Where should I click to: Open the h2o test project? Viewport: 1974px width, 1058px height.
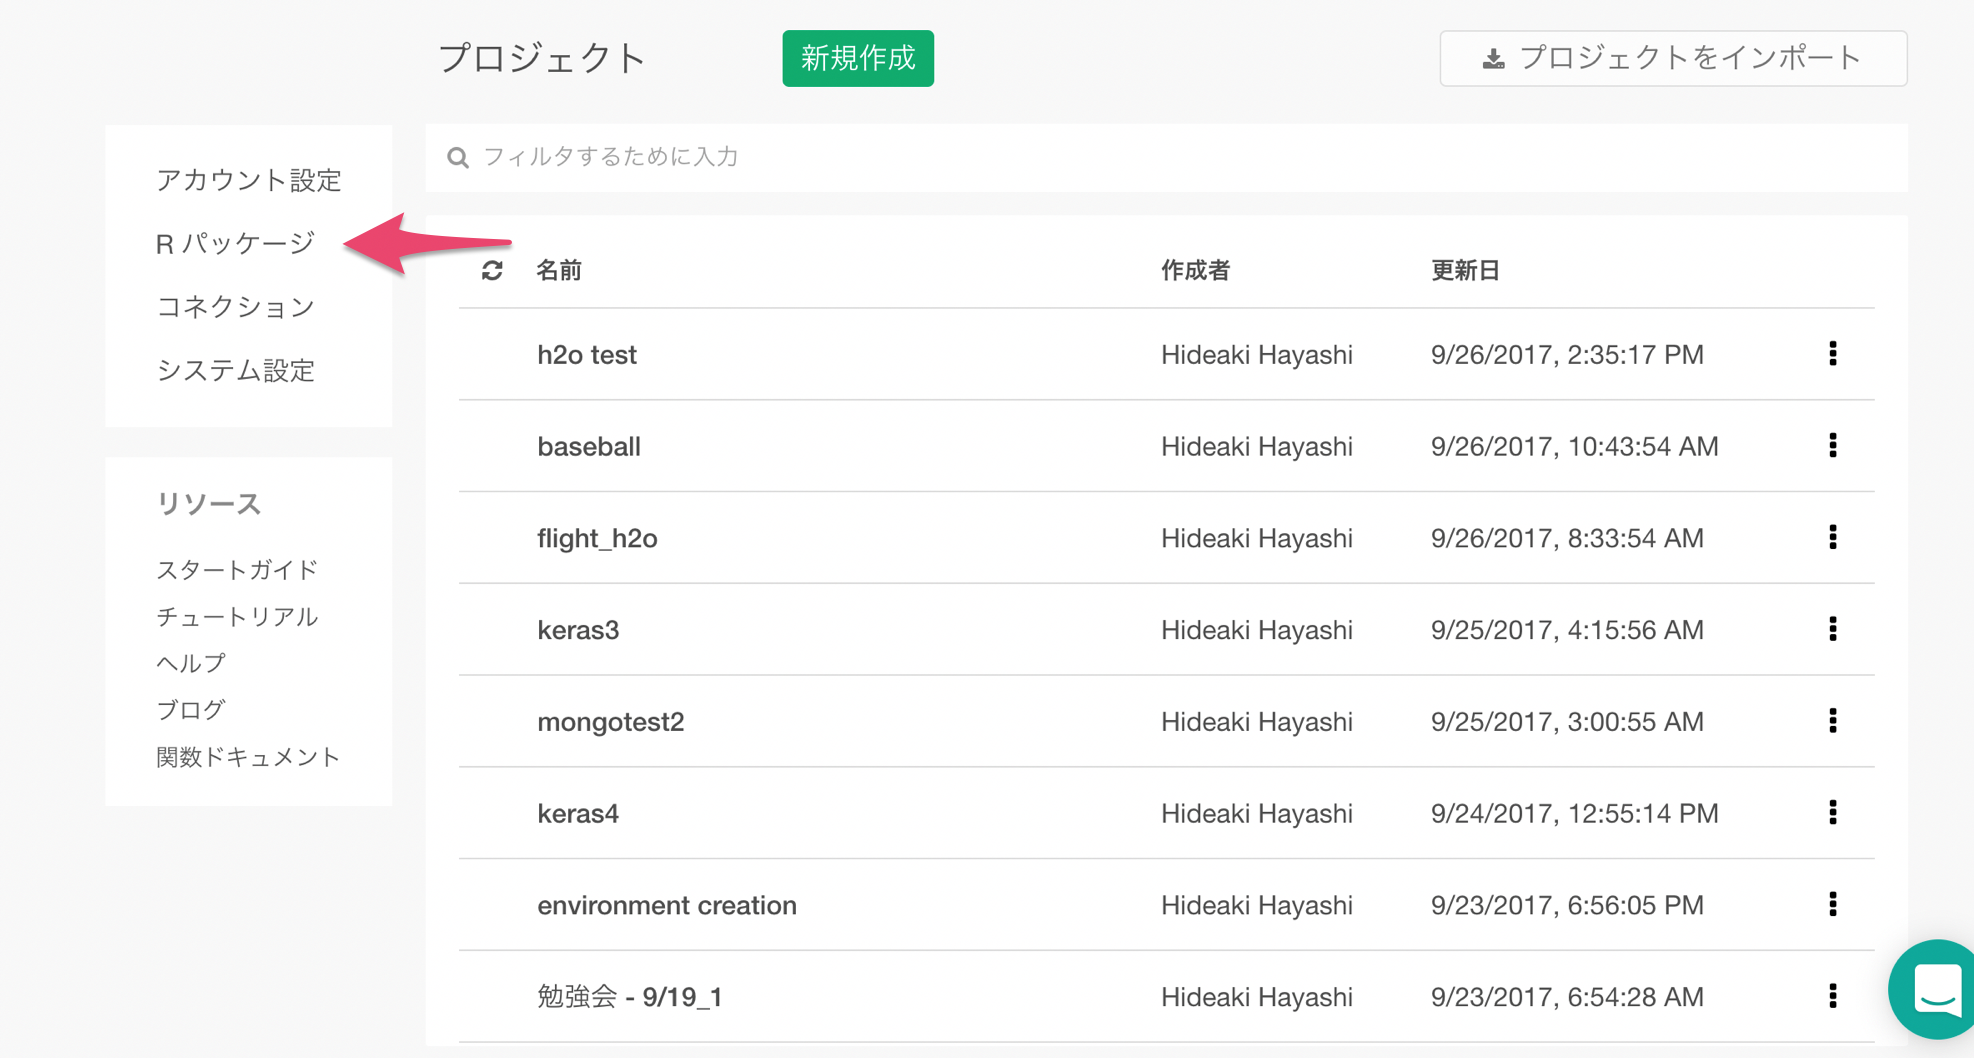[x=587, y=355]
